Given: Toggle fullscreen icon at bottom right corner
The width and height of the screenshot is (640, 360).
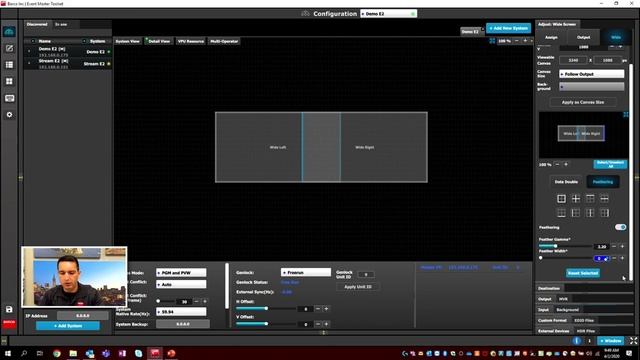Looking at the screenshot, I should coord(633,340).
